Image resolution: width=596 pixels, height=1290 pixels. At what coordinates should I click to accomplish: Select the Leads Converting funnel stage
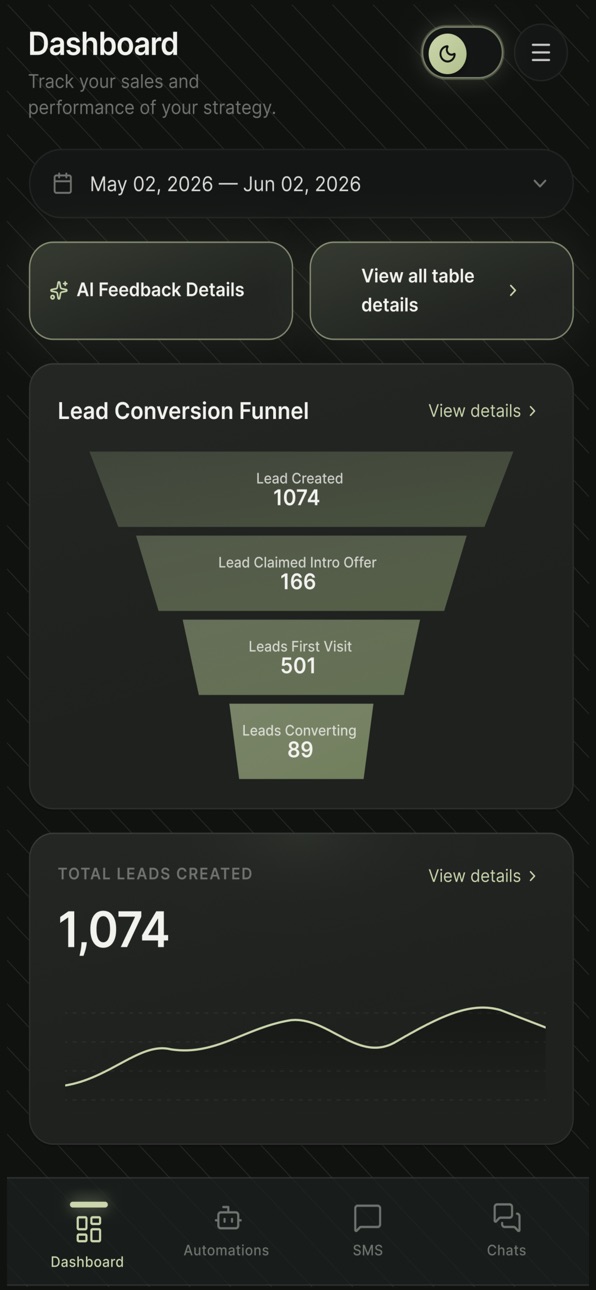[301, 741]
